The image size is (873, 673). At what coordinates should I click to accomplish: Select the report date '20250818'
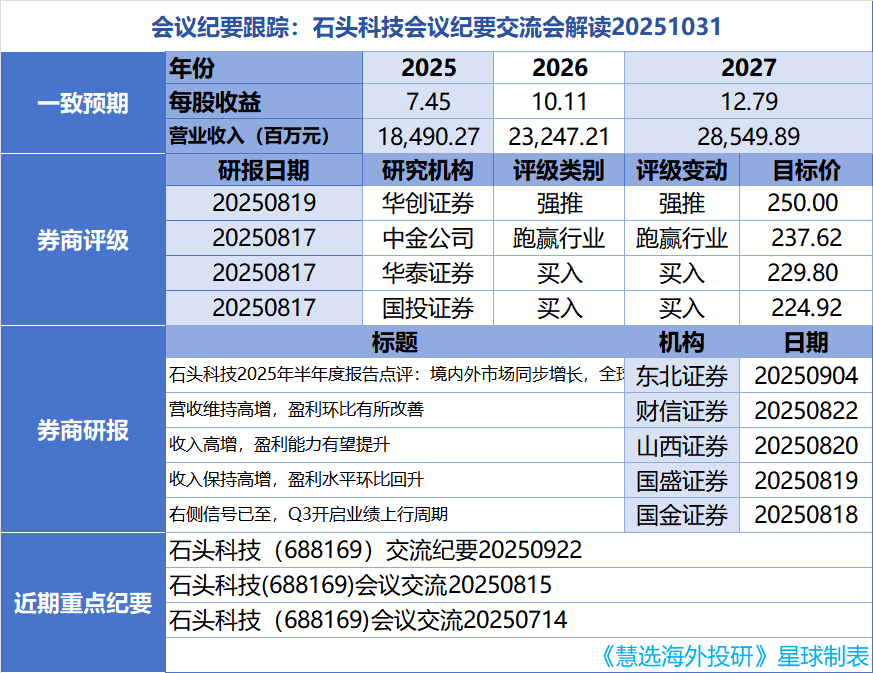(806, 515)
